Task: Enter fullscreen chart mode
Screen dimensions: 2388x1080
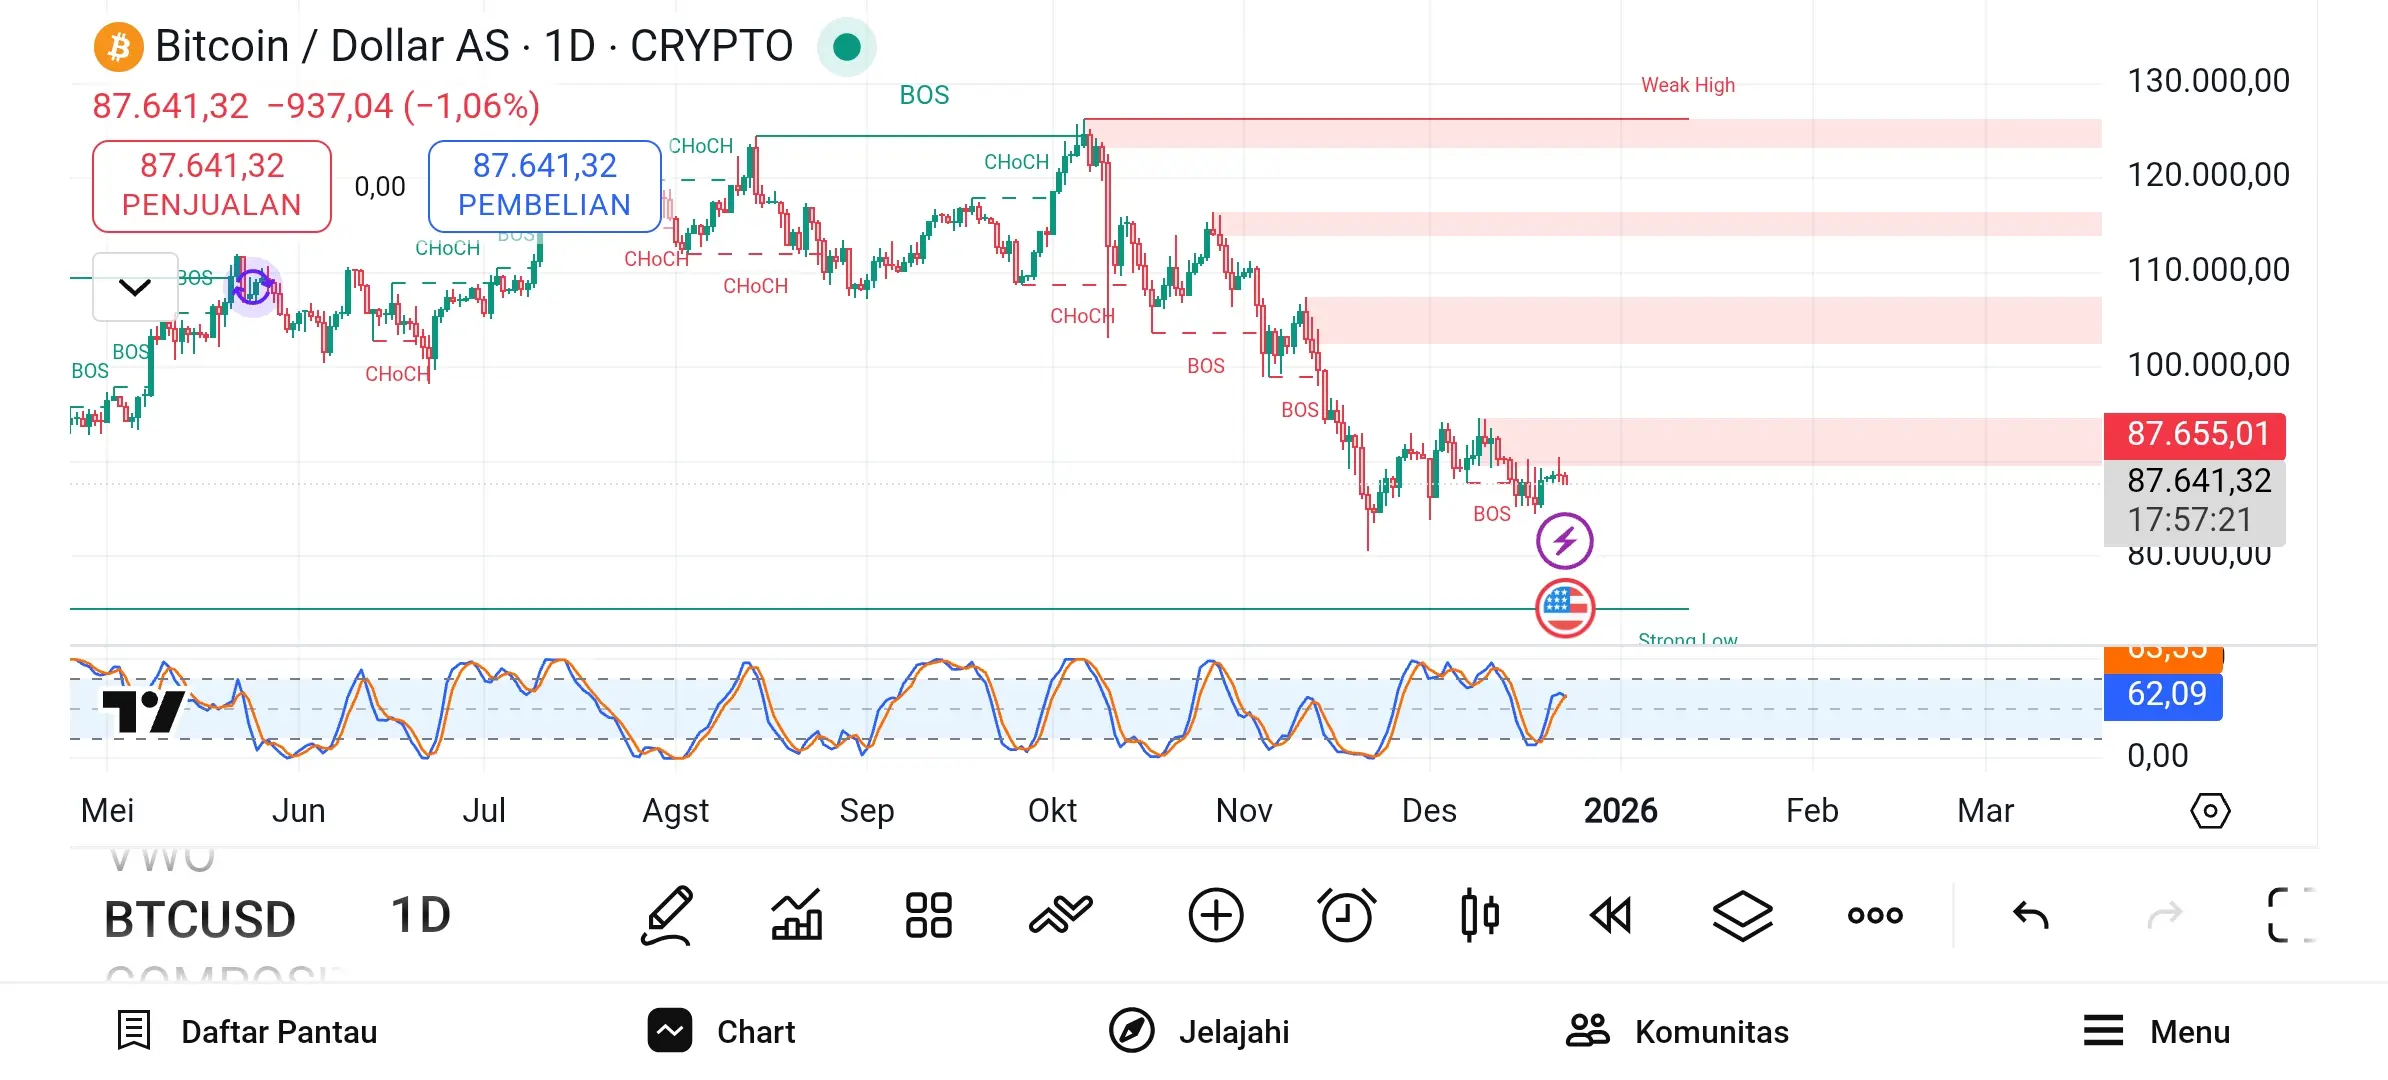Action: (x=2290, y=915)
